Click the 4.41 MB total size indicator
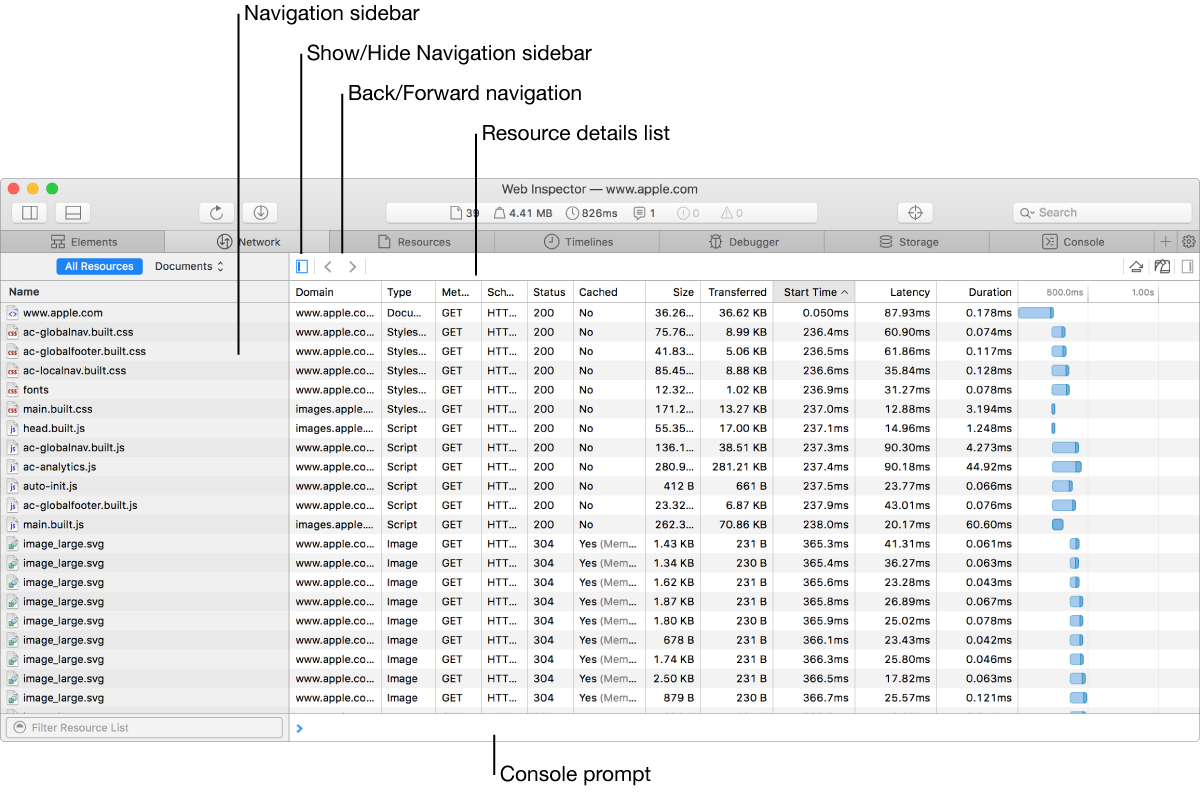The width and height of the screenshot is (1200, 792). [x=524, y=213]
